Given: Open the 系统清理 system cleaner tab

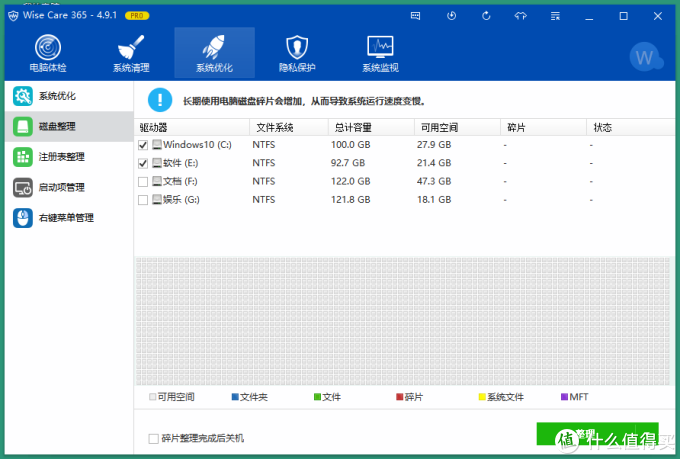Looking at the screenshot, I should click(131, 53).
